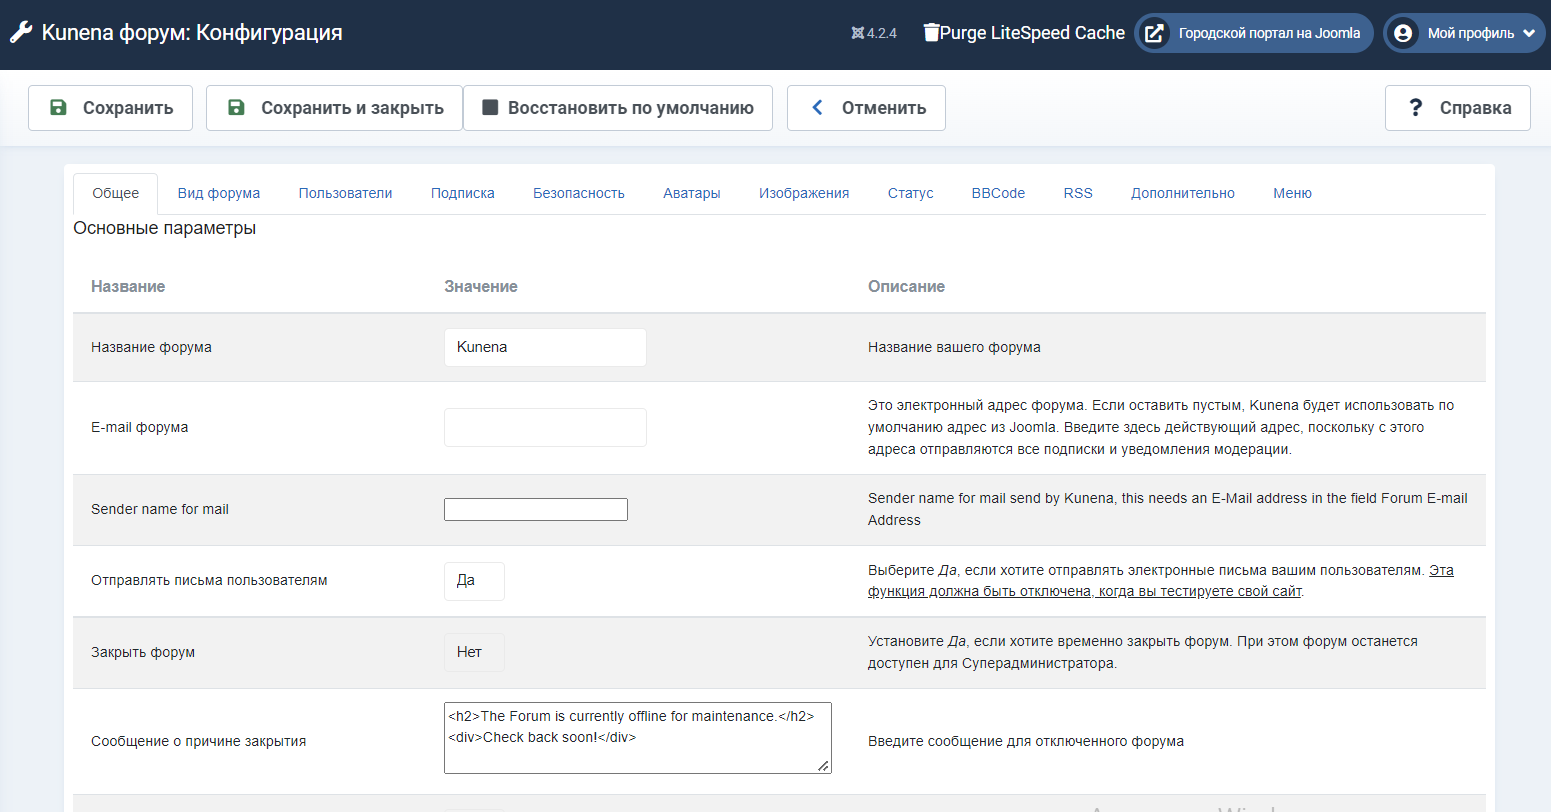The height and width of the screenshot is (812, 1551).
Task: Click the Название форума input field
Action: click(x=545, y=347)
